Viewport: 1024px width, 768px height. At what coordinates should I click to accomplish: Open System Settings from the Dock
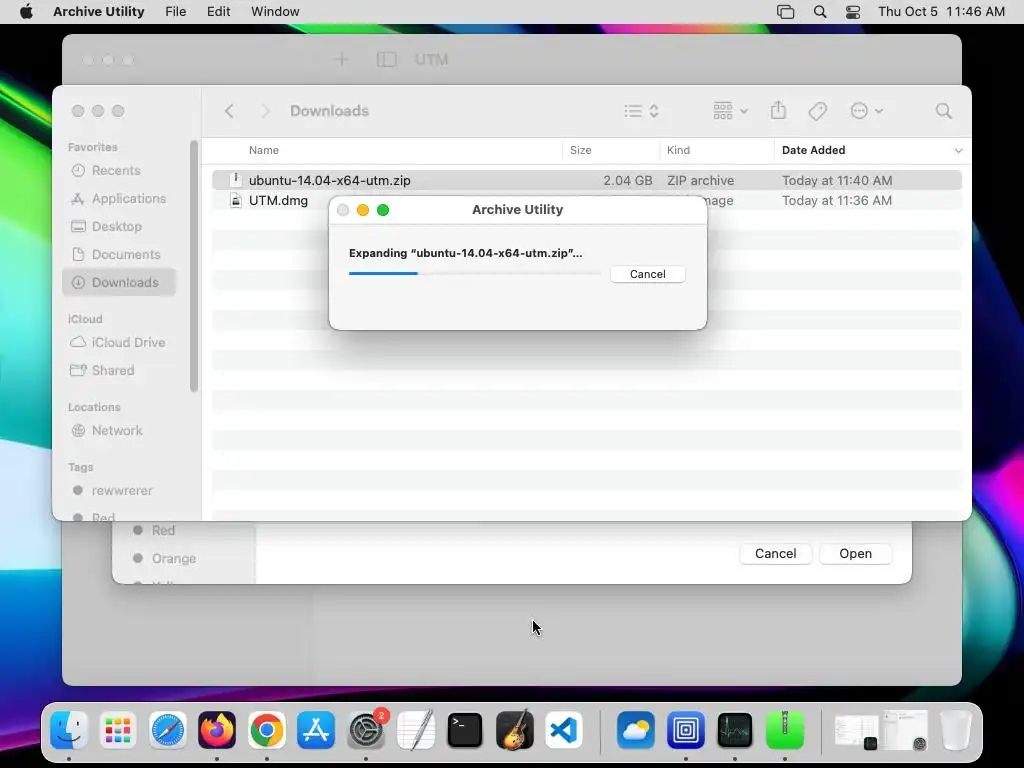pos(366,730)
